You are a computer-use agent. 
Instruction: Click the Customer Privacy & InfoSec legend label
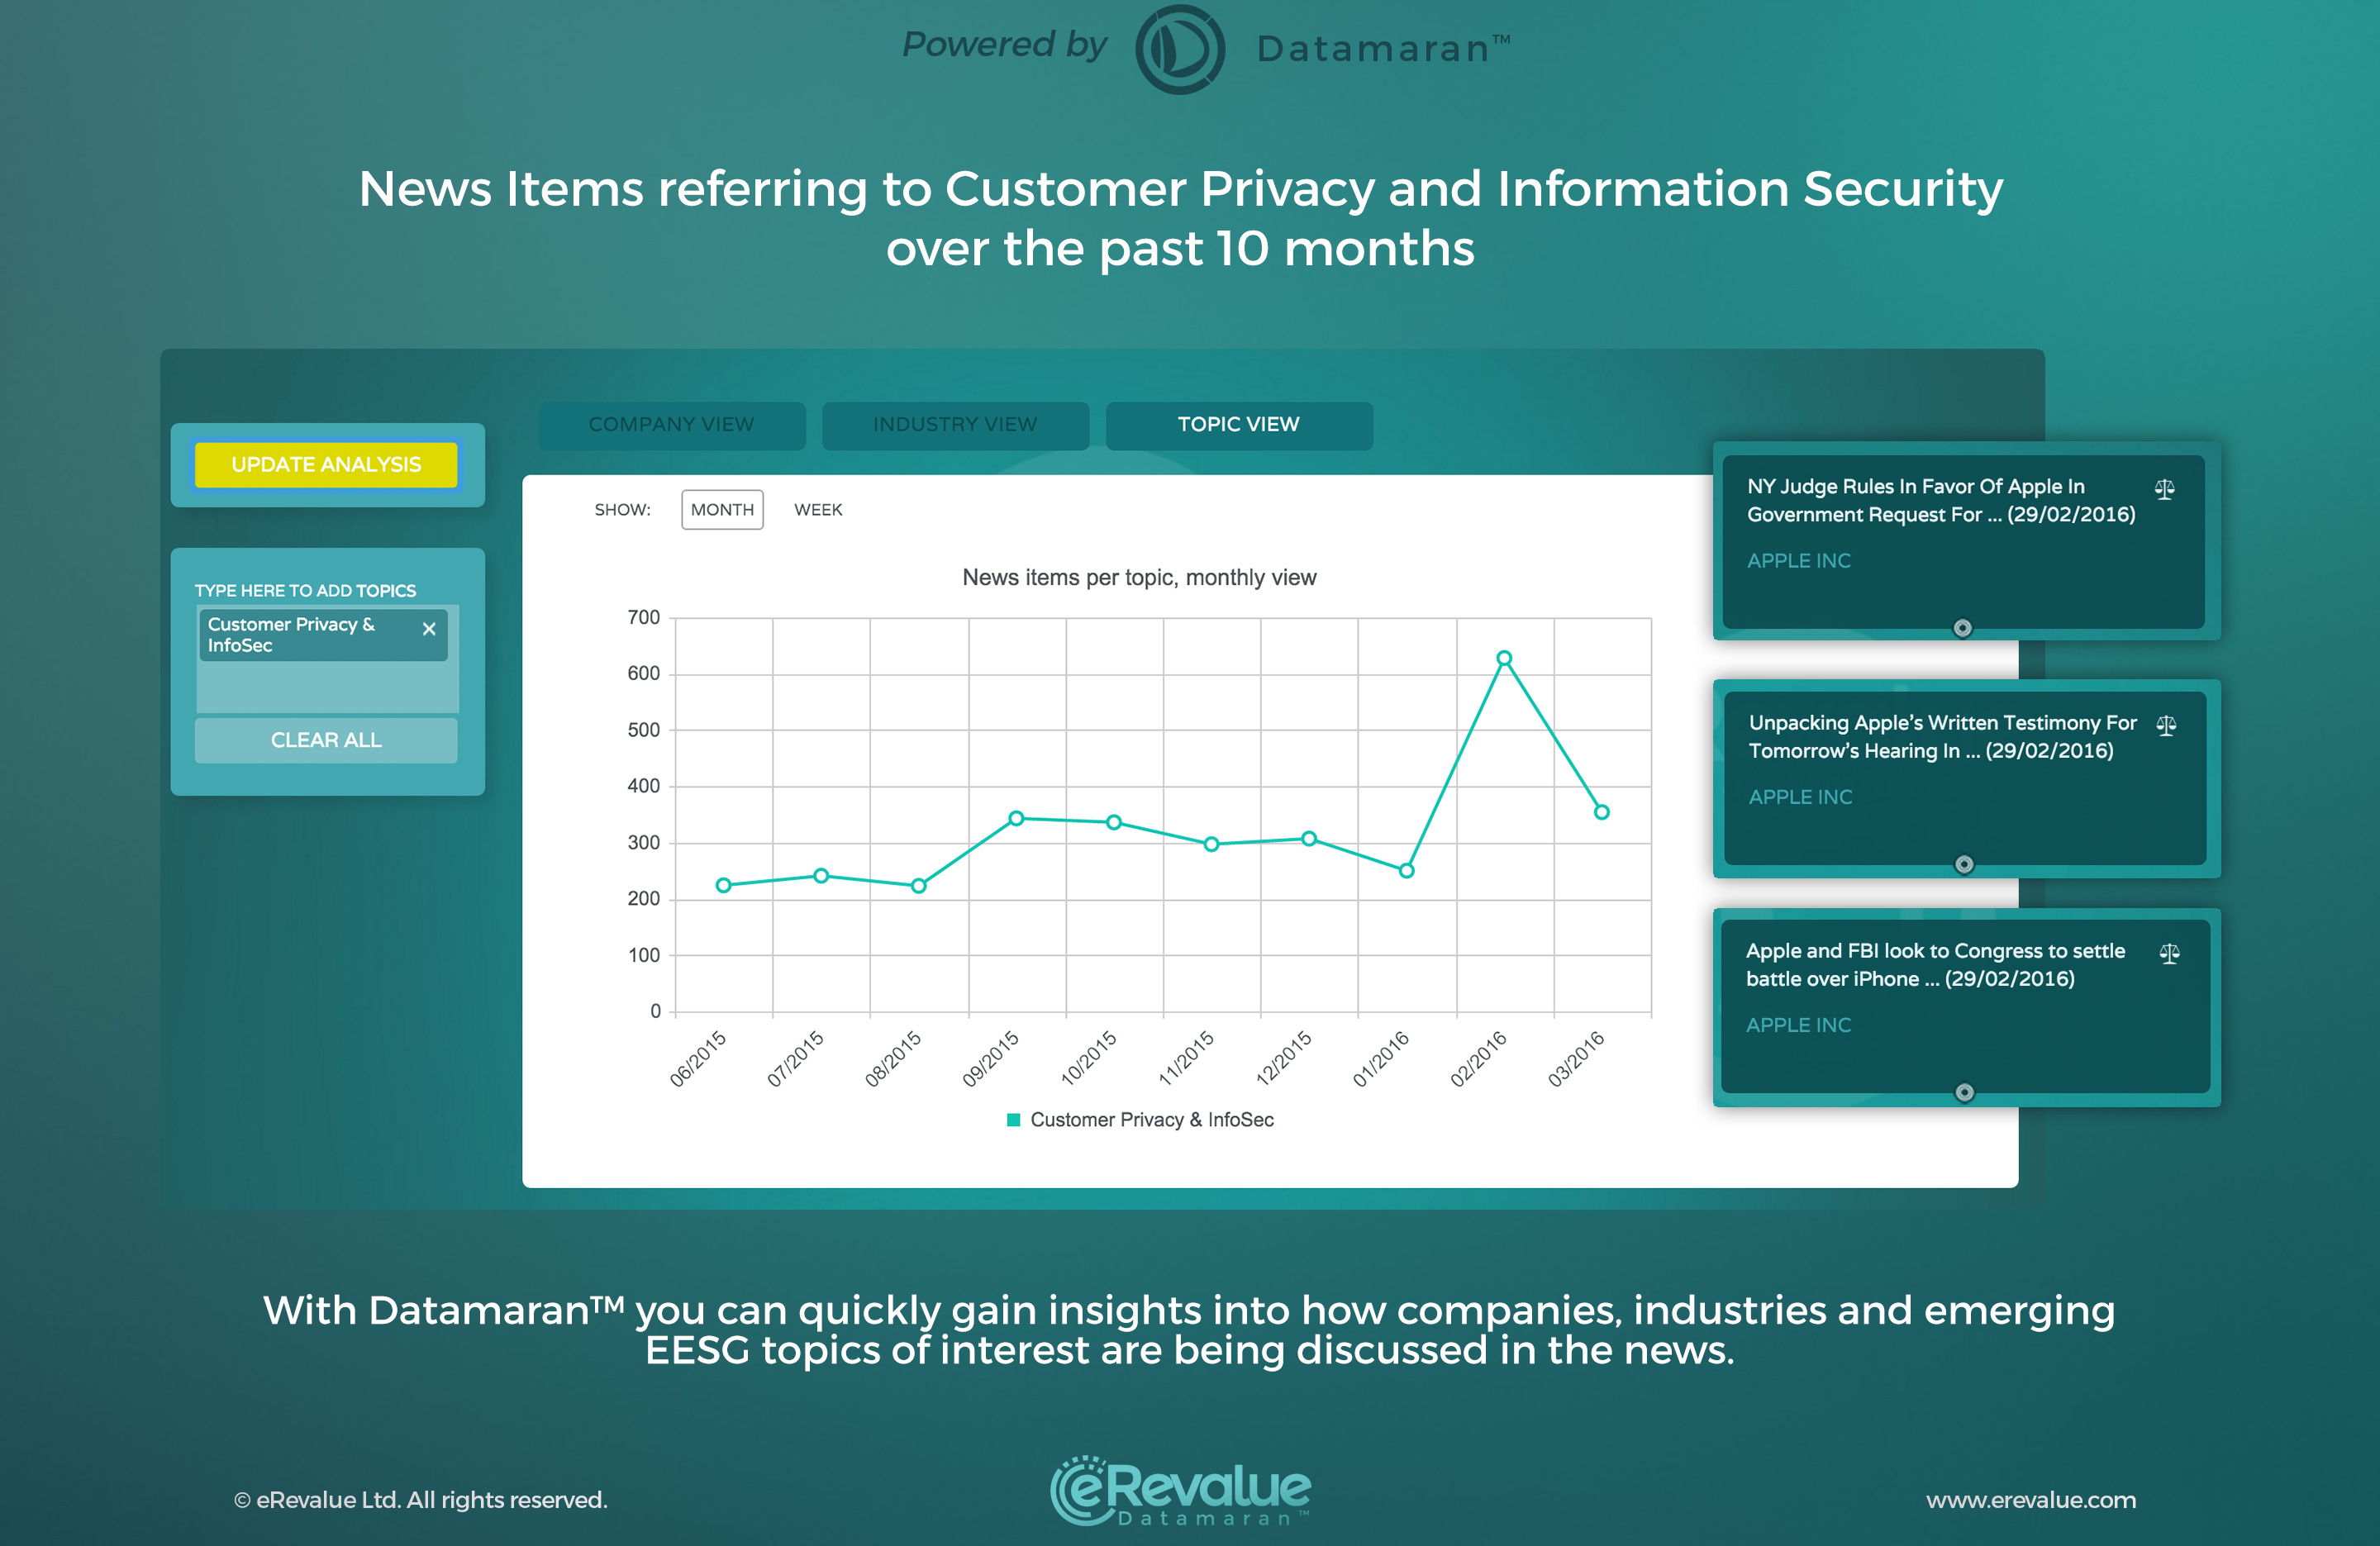(1152, 1120)
